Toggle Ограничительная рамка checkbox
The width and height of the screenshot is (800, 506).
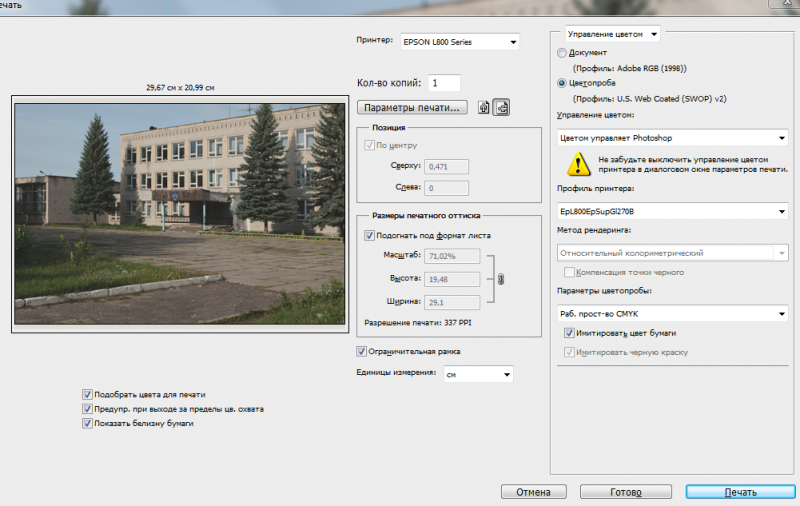pos(361,351)
